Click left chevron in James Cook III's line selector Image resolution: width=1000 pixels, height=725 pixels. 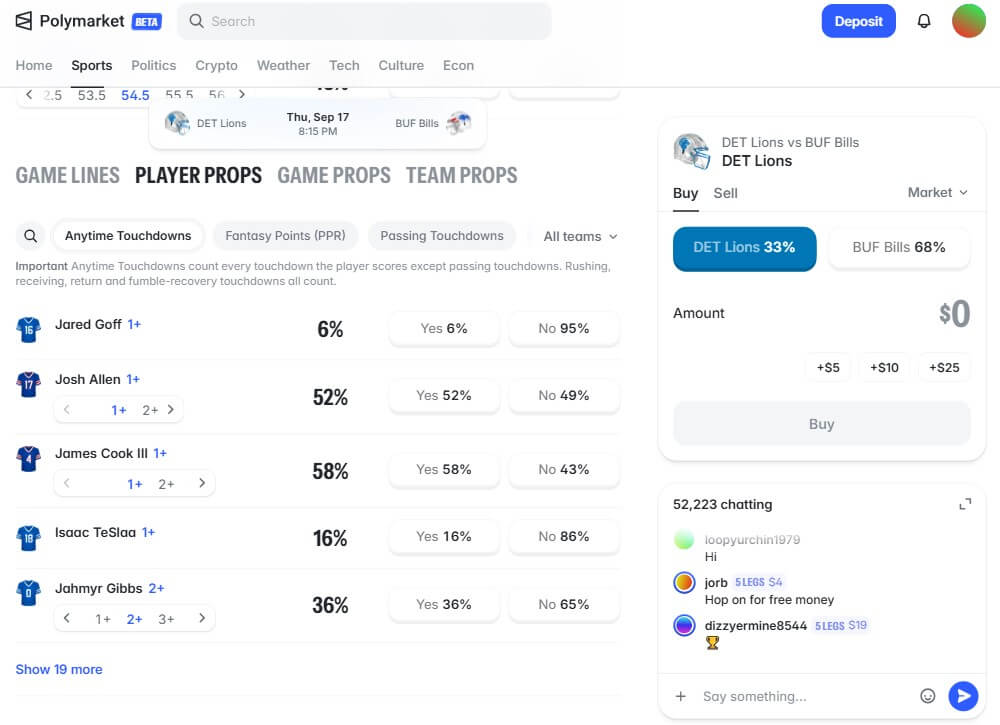click(67, 483)
